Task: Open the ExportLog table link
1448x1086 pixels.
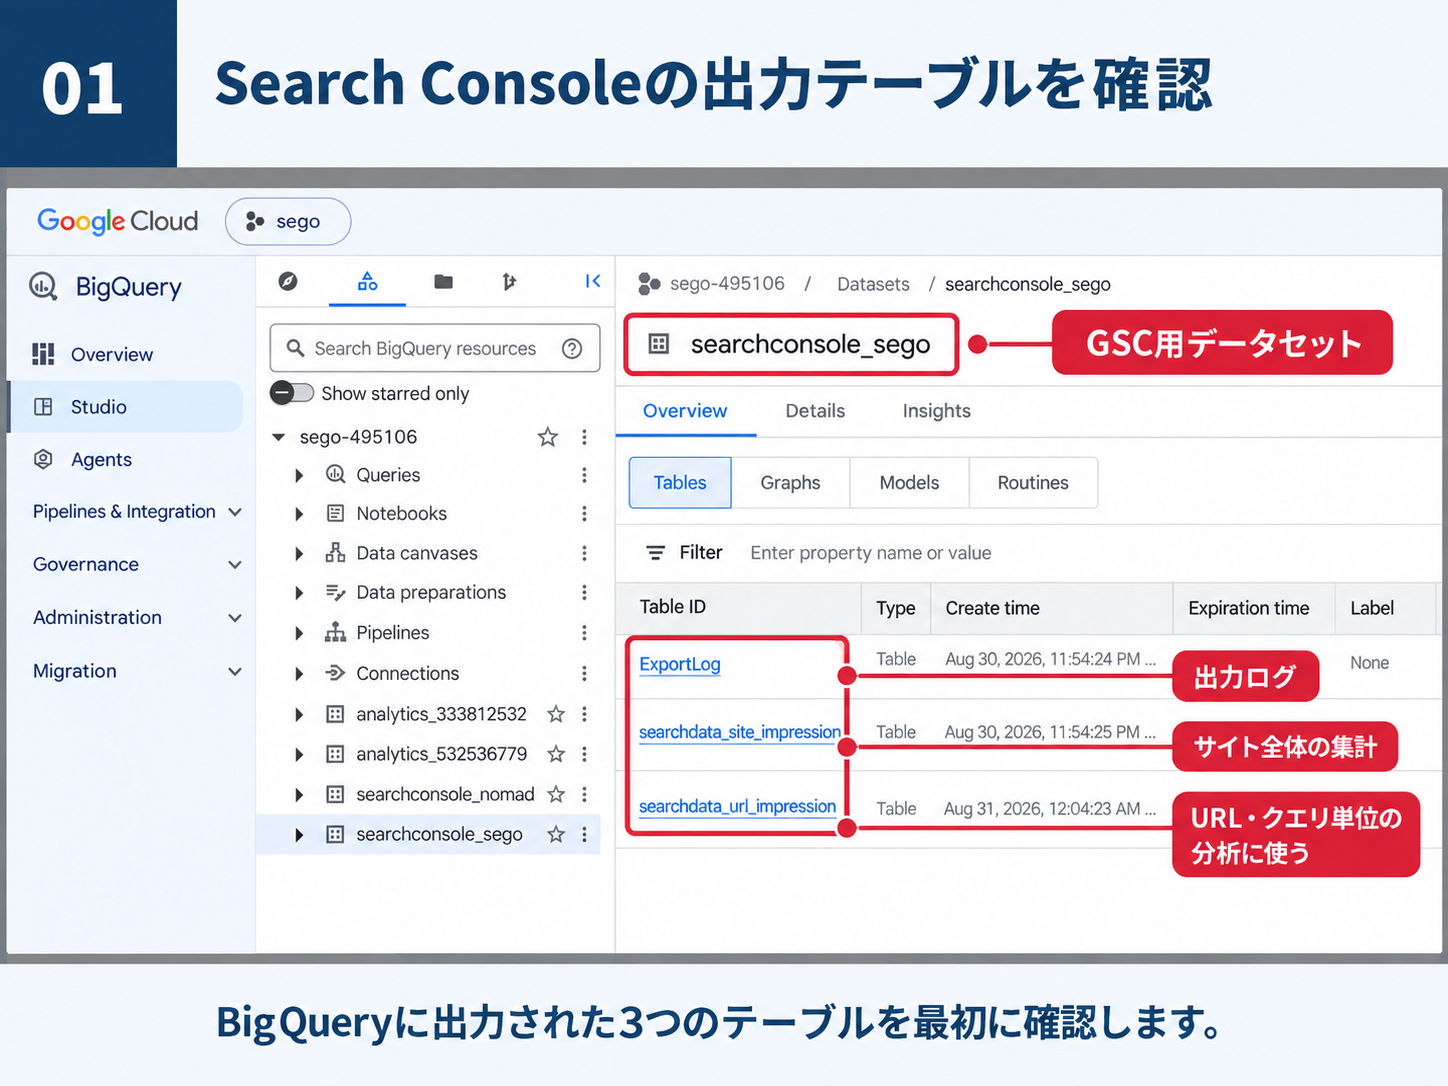Action: click(680, 664)
